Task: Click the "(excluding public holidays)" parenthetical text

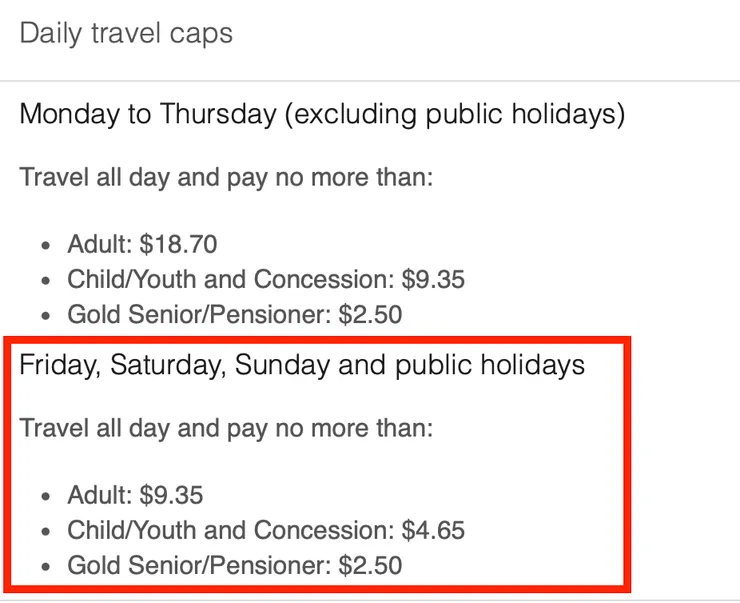Action: (x=455, y=114)
